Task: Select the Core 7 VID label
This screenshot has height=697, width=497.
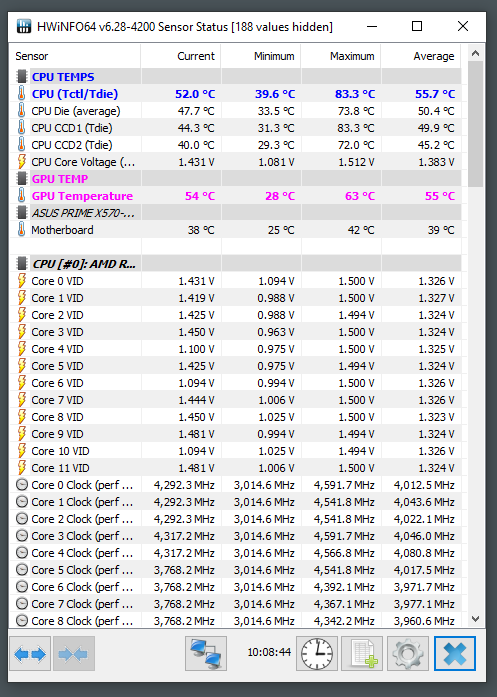Action: point(57,400)
